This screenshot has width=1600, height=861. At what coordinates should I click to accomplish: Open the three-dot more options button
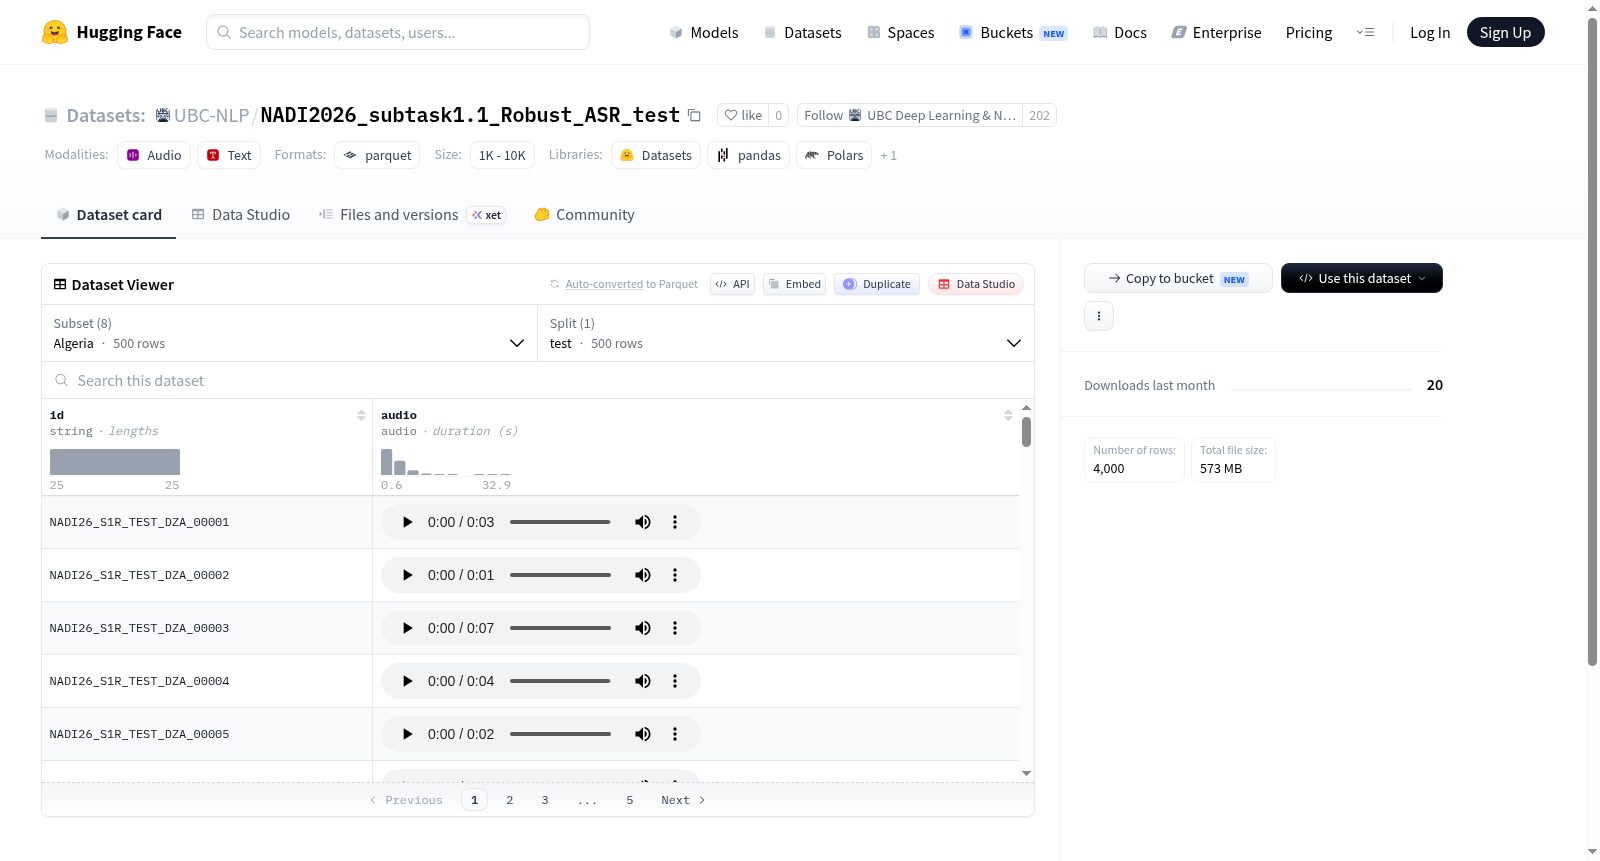click(1099, 316)
